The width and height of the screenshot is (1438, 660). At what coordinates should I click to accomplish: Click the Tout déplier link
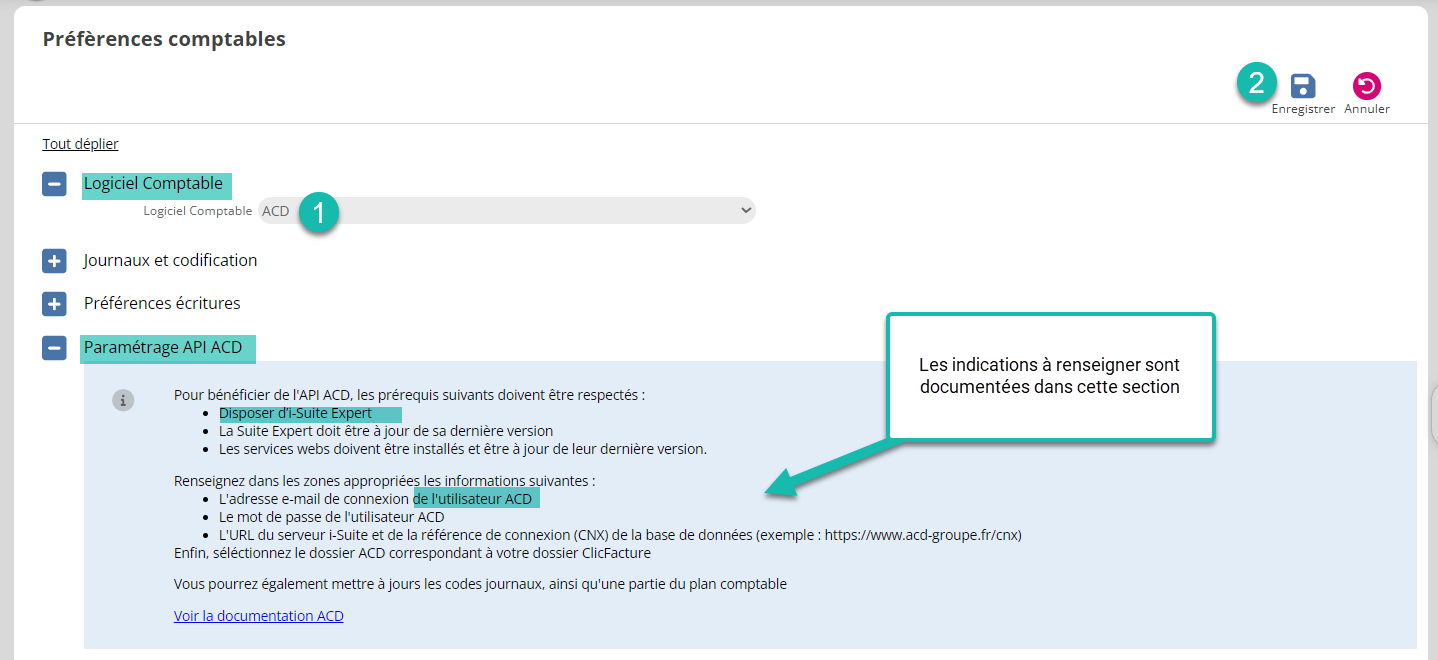pos(80,144)
